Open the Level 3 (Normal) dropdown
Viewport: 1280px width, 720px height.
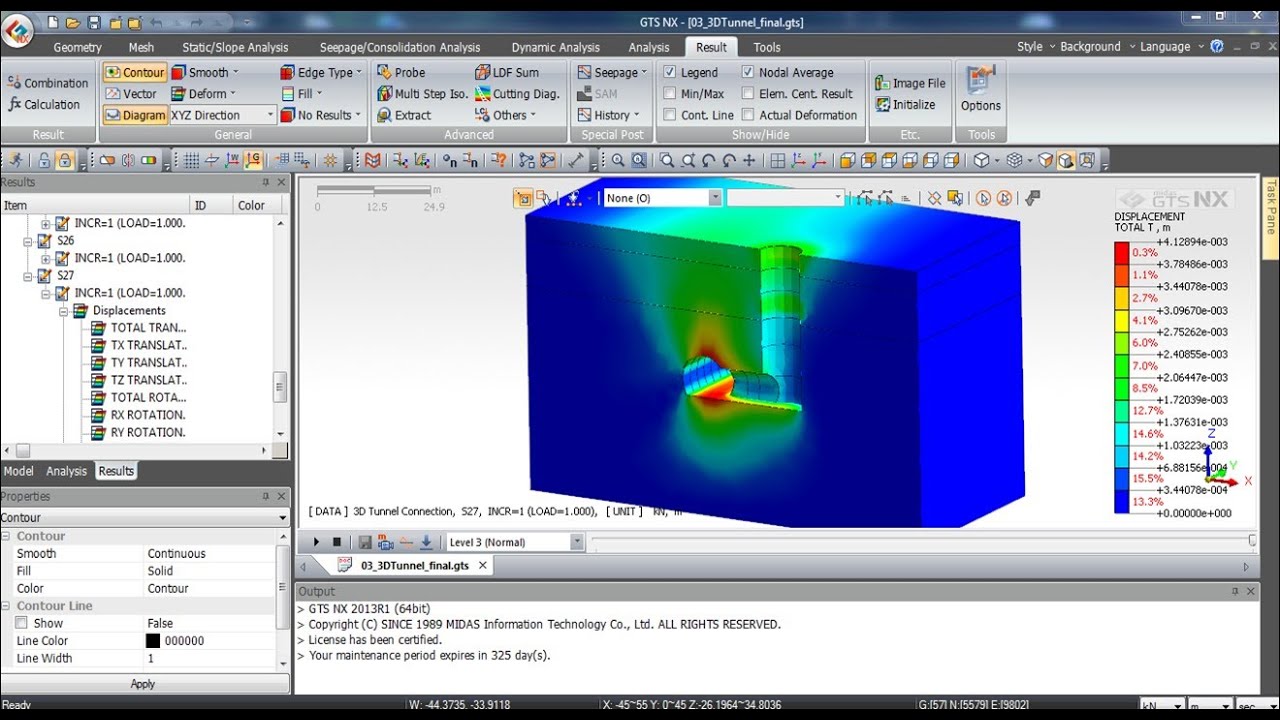(515, 542)
